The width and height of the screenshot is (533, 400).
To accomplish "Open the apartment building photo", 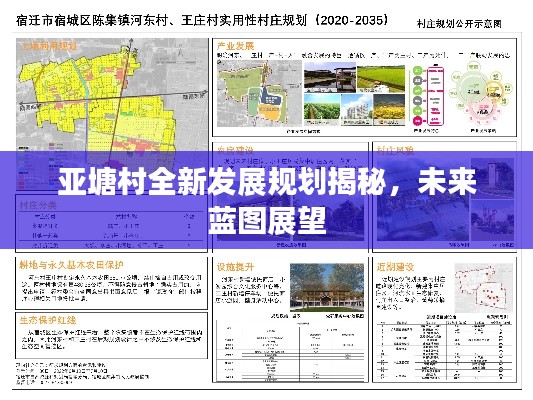I will (x=356, y=109).
